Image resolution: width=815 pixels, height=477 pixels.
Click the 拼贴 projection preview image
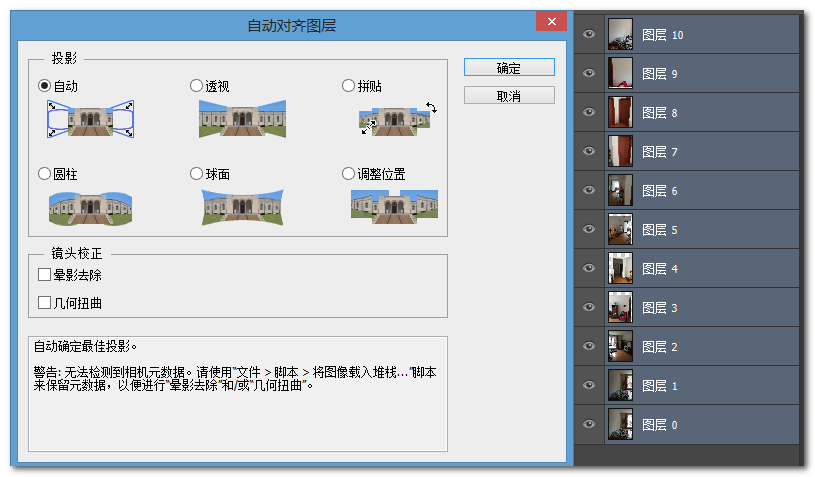pos(398,119)
